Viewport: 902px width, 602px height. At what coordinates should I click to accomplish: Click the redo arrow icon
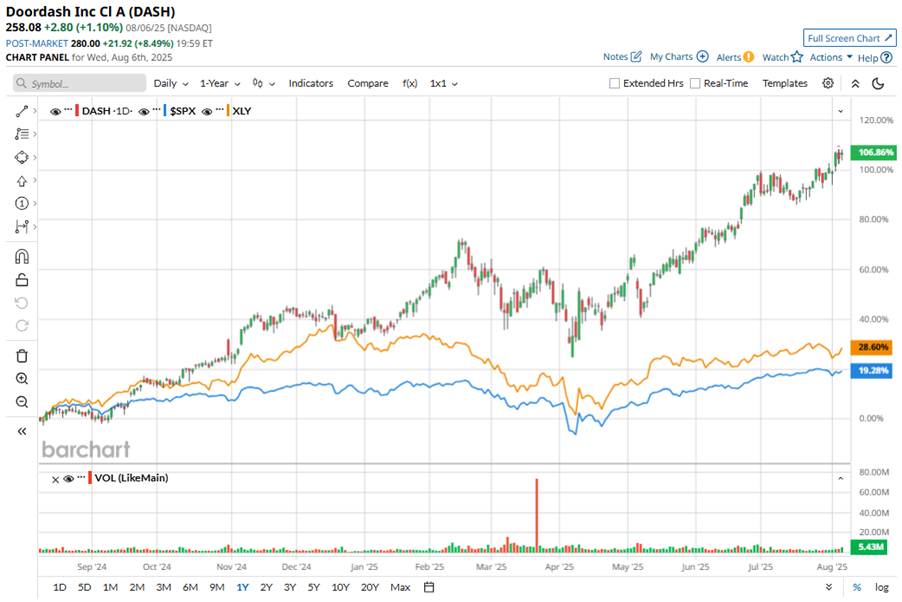pos(22,326)
